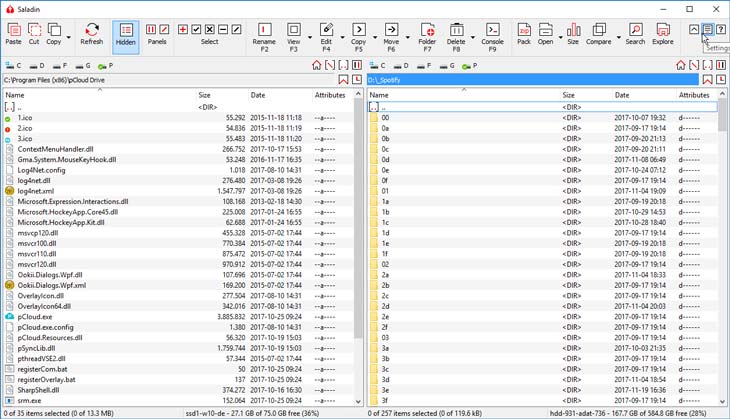Go to home folder in left panel

(x=316, y=65)
